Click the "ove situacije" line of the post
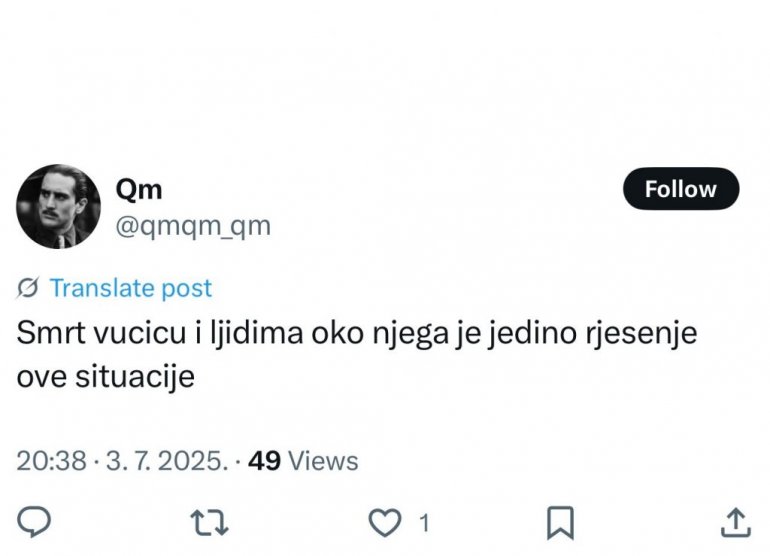Viewport: 770px width, 556px height. click(x=103, y=380)
